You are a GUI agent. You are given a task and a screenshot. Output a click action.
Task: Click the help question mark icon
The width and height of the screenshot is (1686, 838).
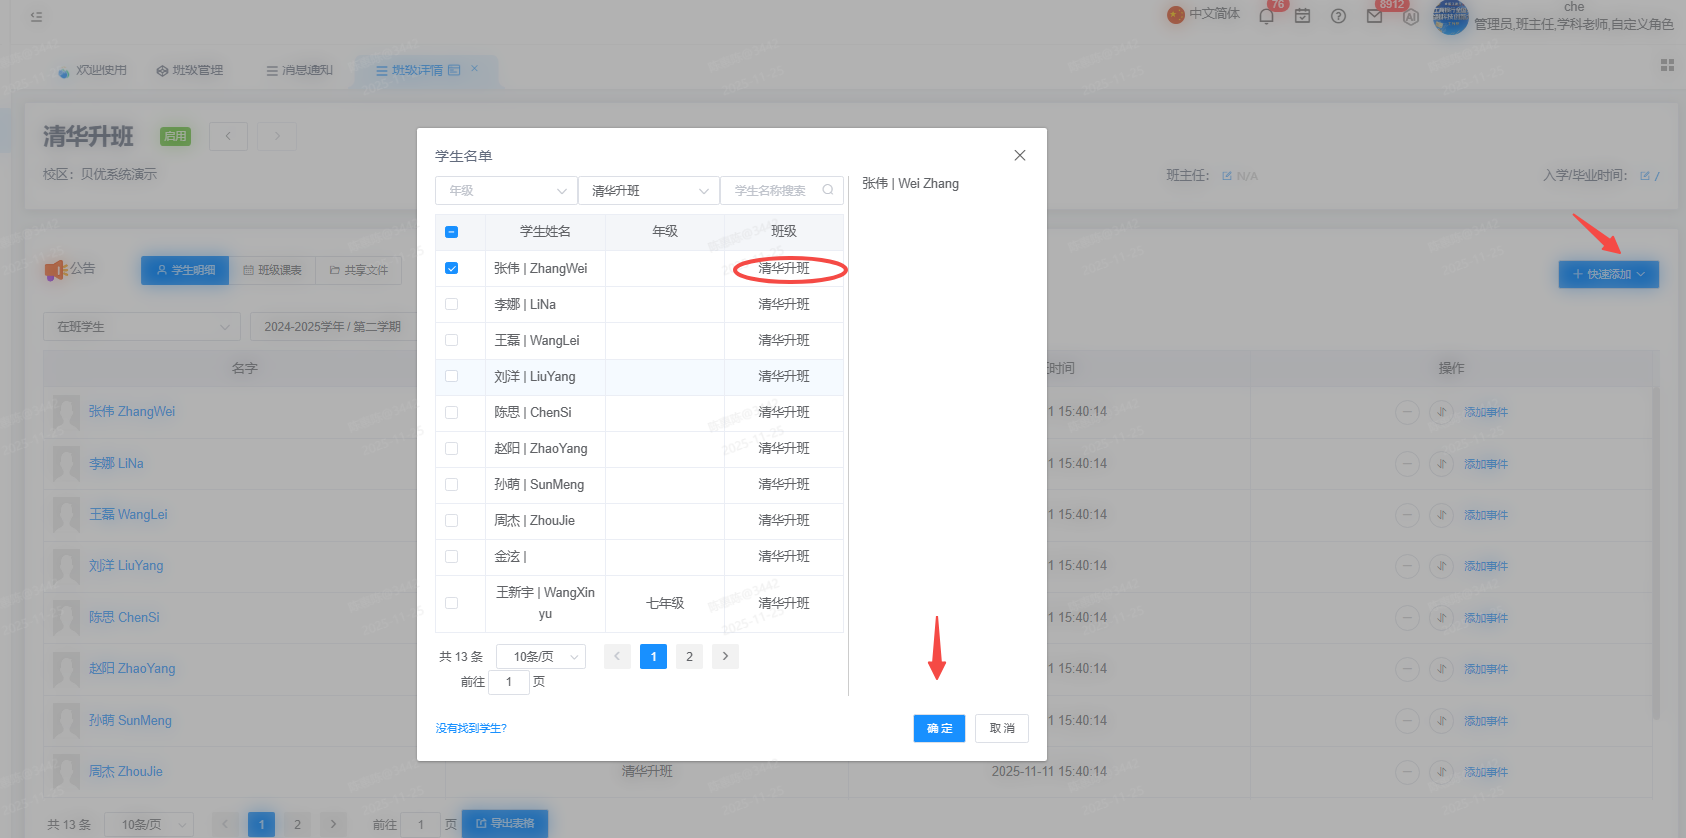pyautogui.click(x=1338, y=15)
